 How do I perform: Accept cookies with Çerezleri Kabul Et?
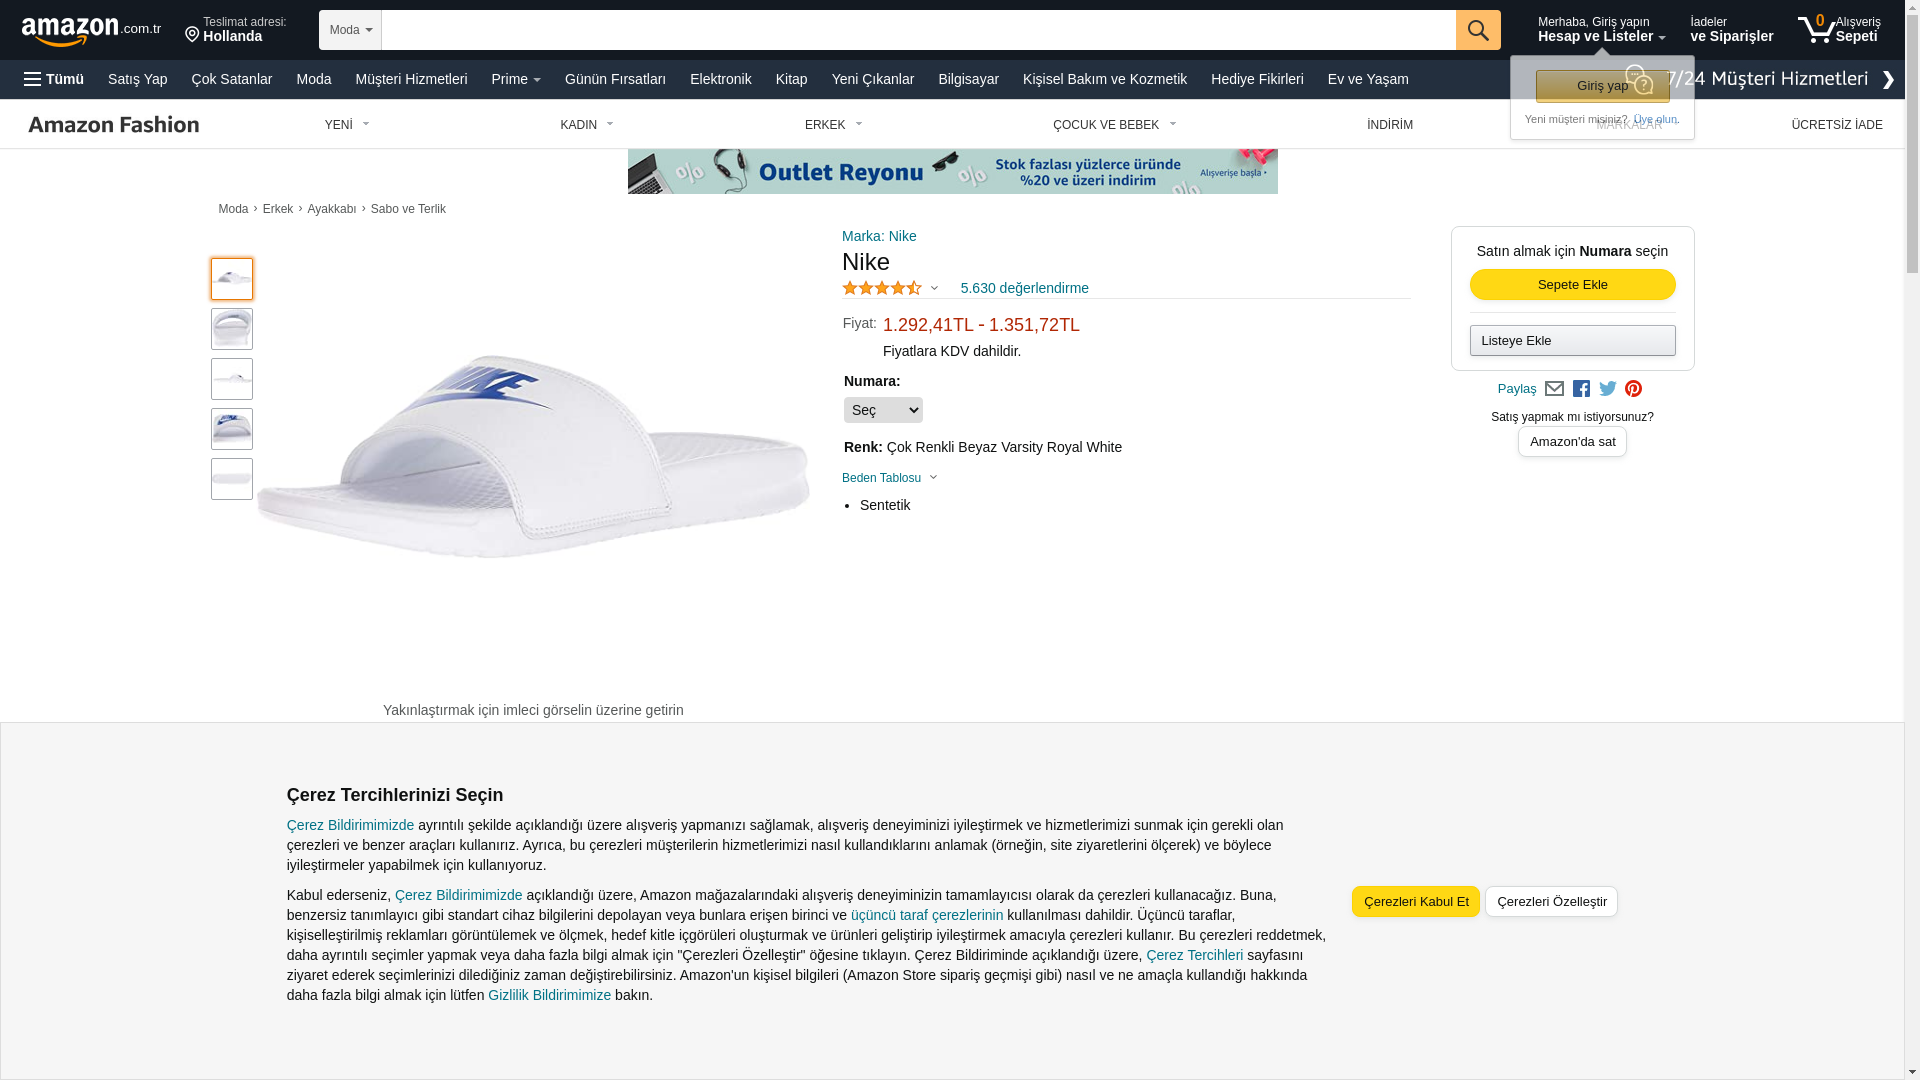tap(1416, 902)
